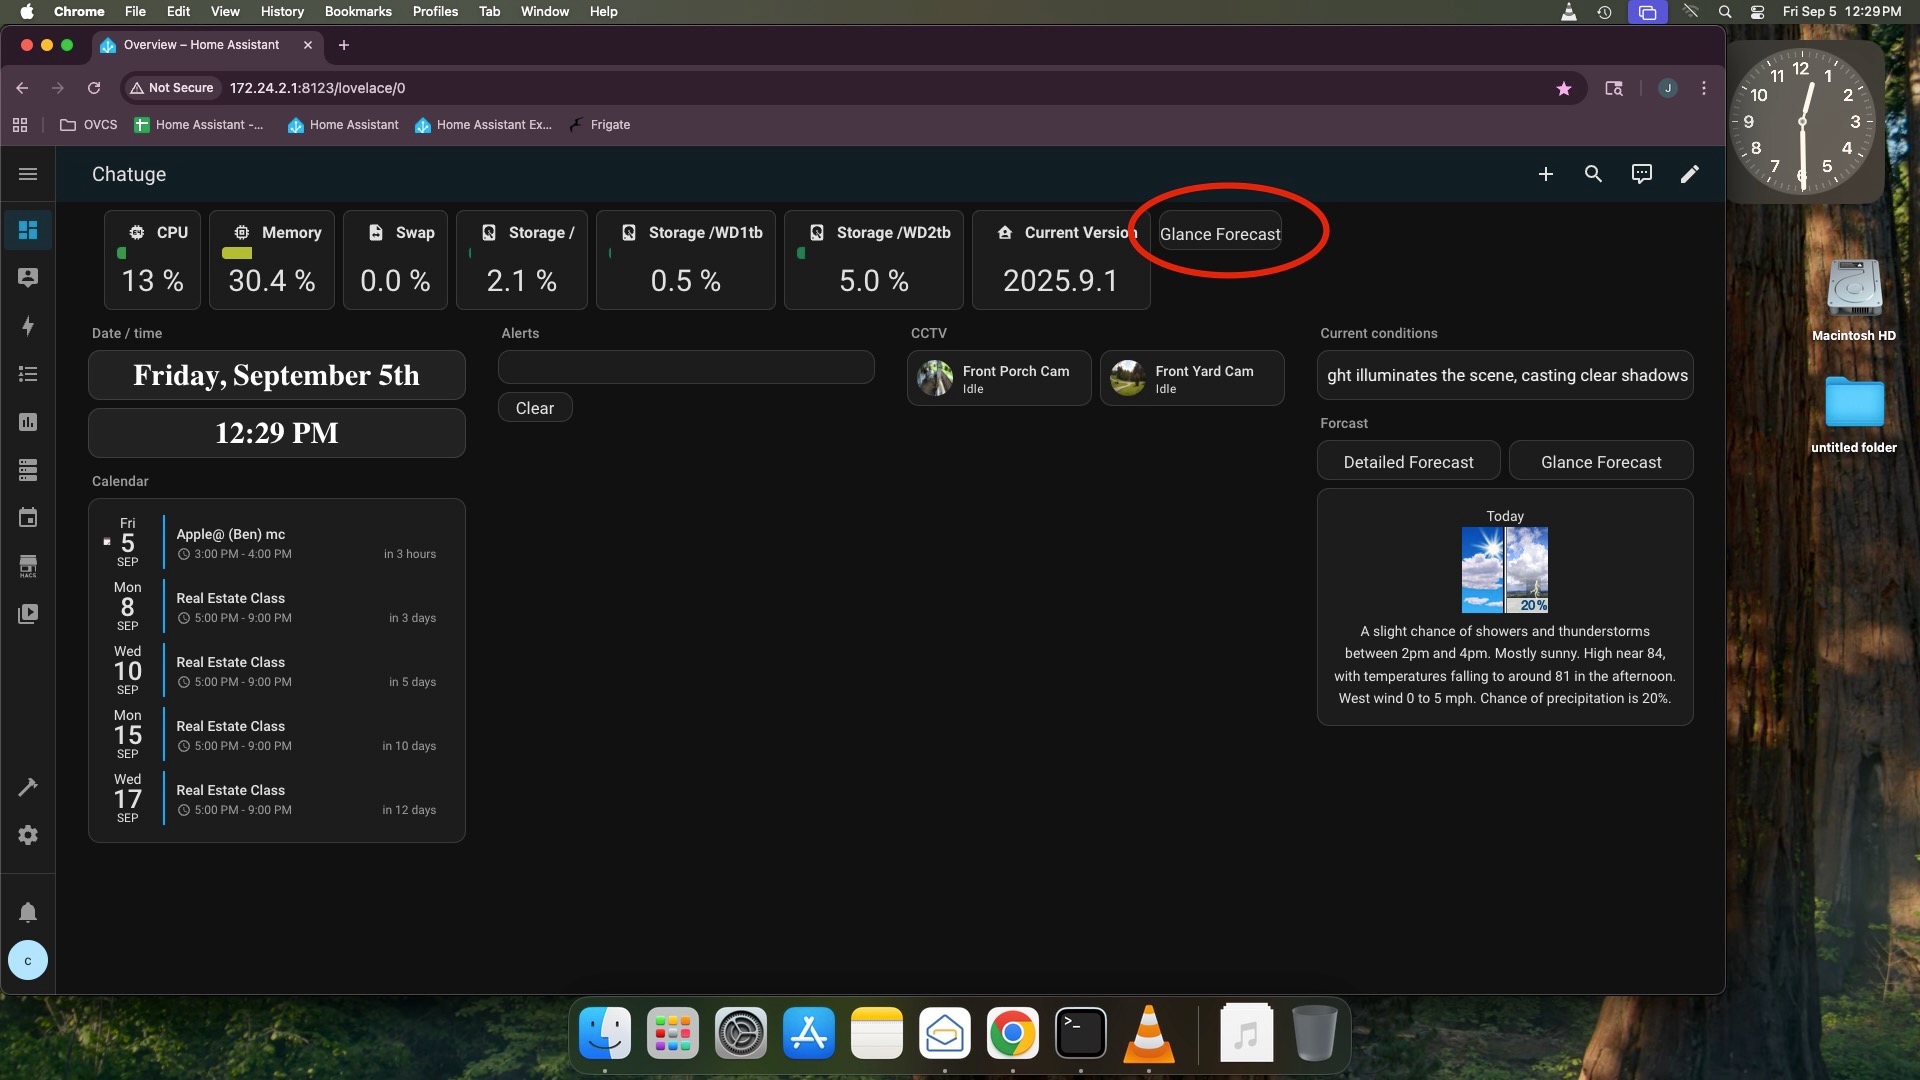Switch to the Detailed Forecast tab
Viewport: 1920px width, 1080px height.
1408,461
